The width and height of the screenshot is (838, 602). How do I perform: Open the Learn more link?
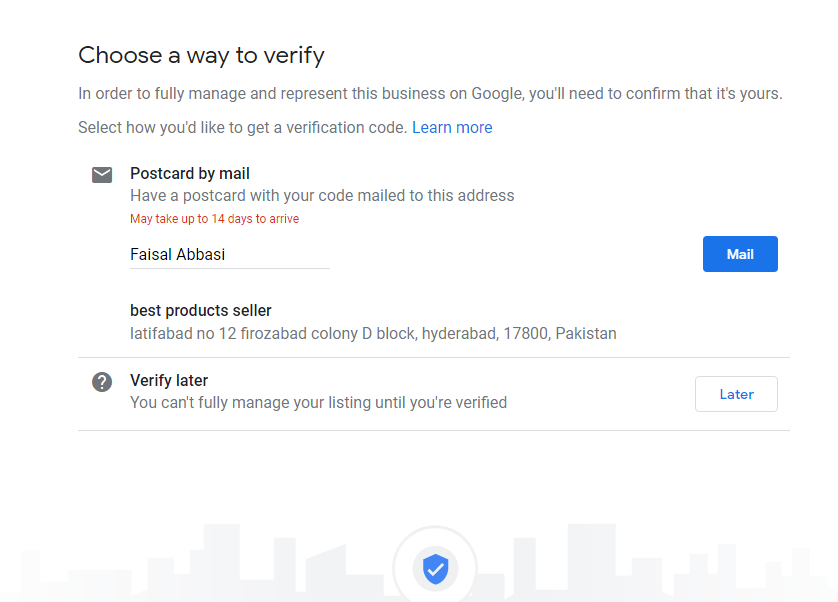452,127
